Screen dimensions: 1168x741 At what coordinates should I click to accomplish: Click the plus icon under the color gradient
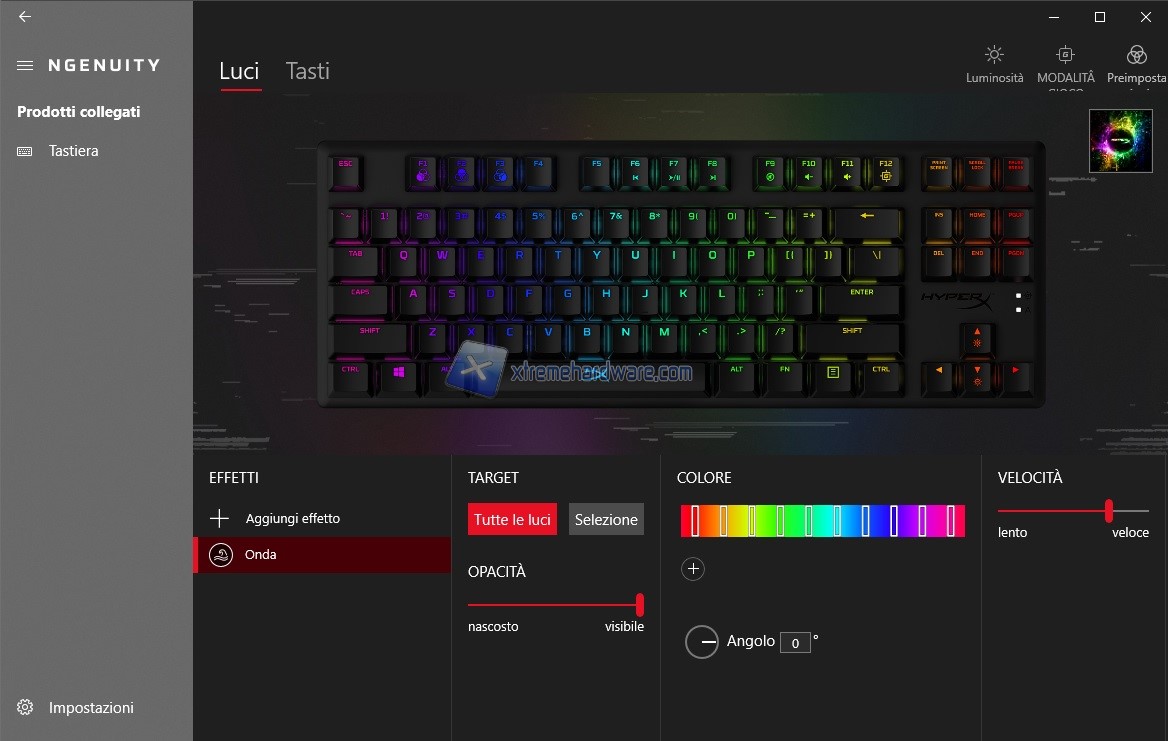(x=693, y=569)
